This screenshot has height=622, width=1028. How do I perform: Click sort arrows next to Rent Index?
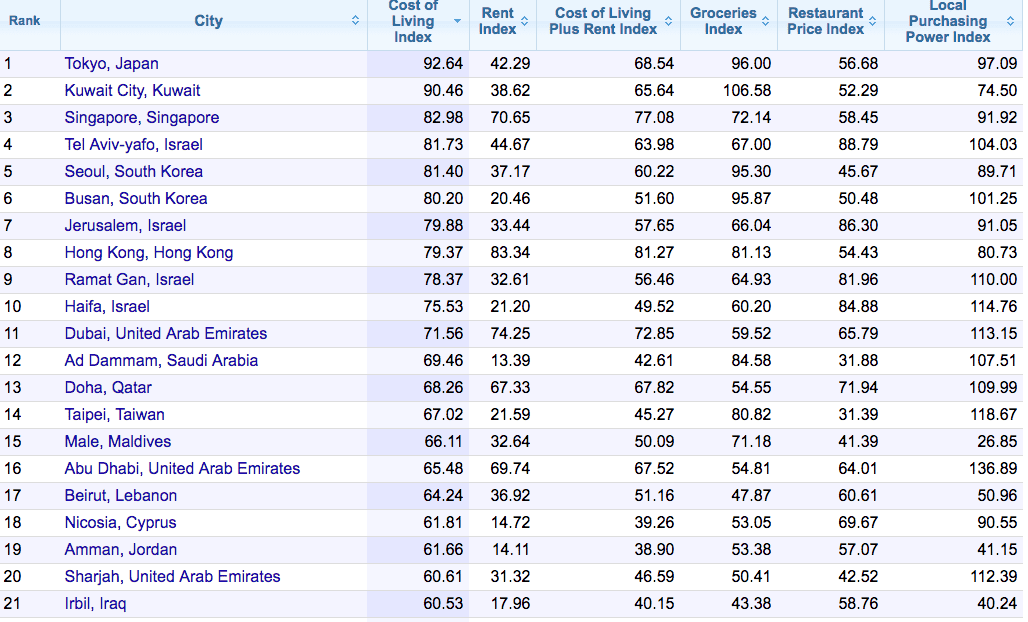pos(524,21)
